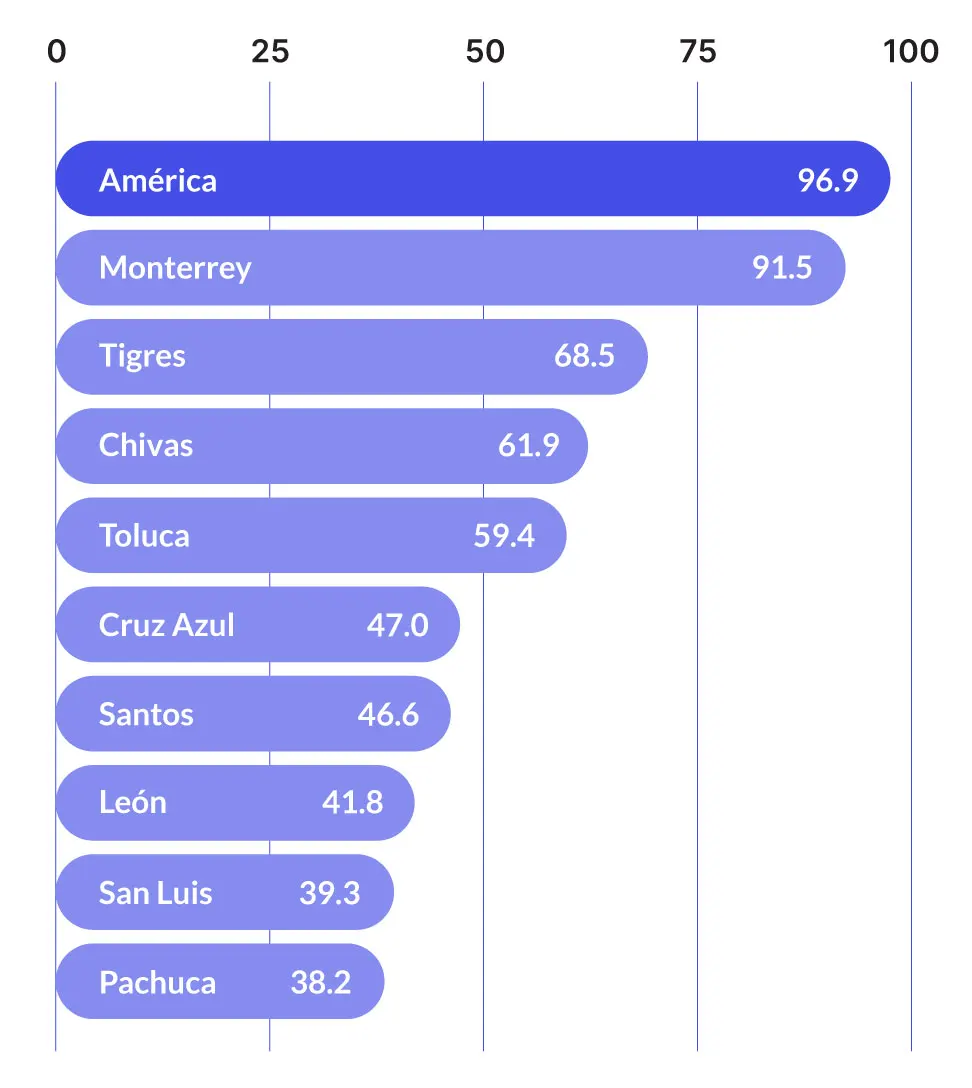Select the Cruz Azul label
The width and height of the screenshot is (972, 1088).
tap(167, 625)
